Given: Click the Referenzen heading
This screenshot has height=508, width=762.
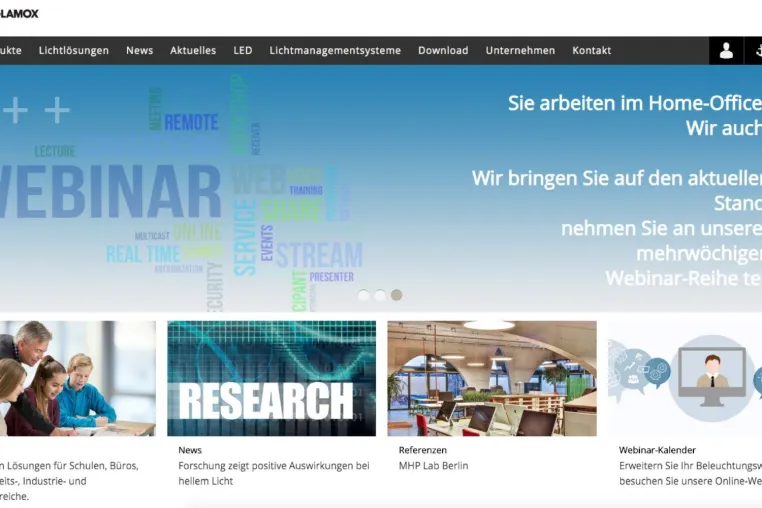Looking at the screenshot, I should [423, 450].
